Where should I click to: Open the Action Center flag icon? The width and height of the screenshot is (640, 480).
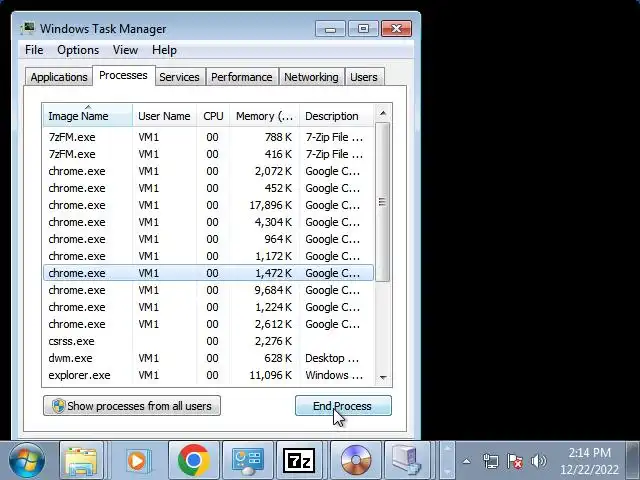(x=515, y=462)
